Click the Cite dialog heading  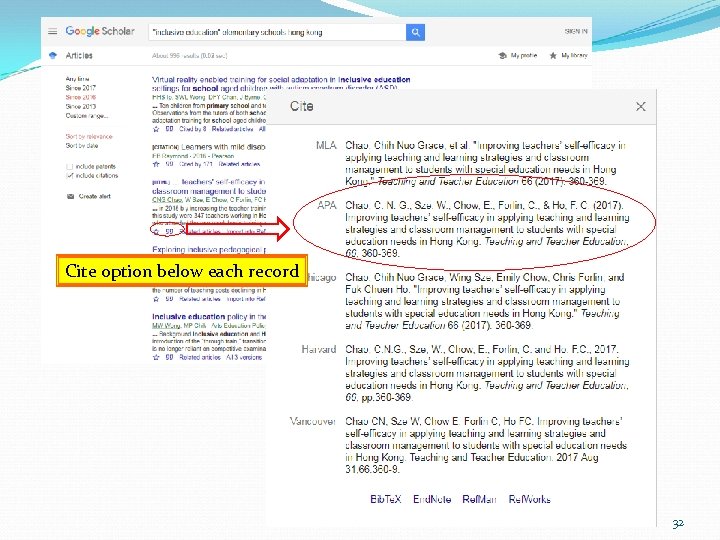tap(302, 106)
